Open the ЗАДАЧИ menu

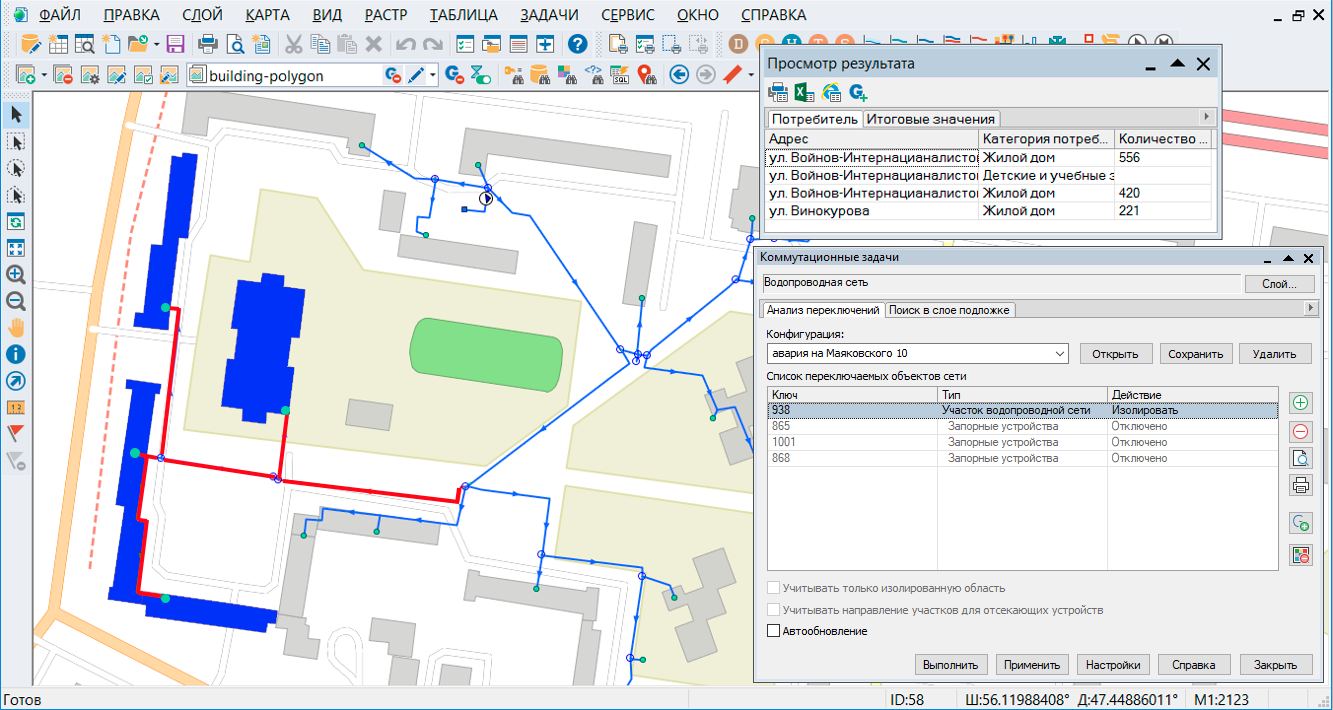548,15
